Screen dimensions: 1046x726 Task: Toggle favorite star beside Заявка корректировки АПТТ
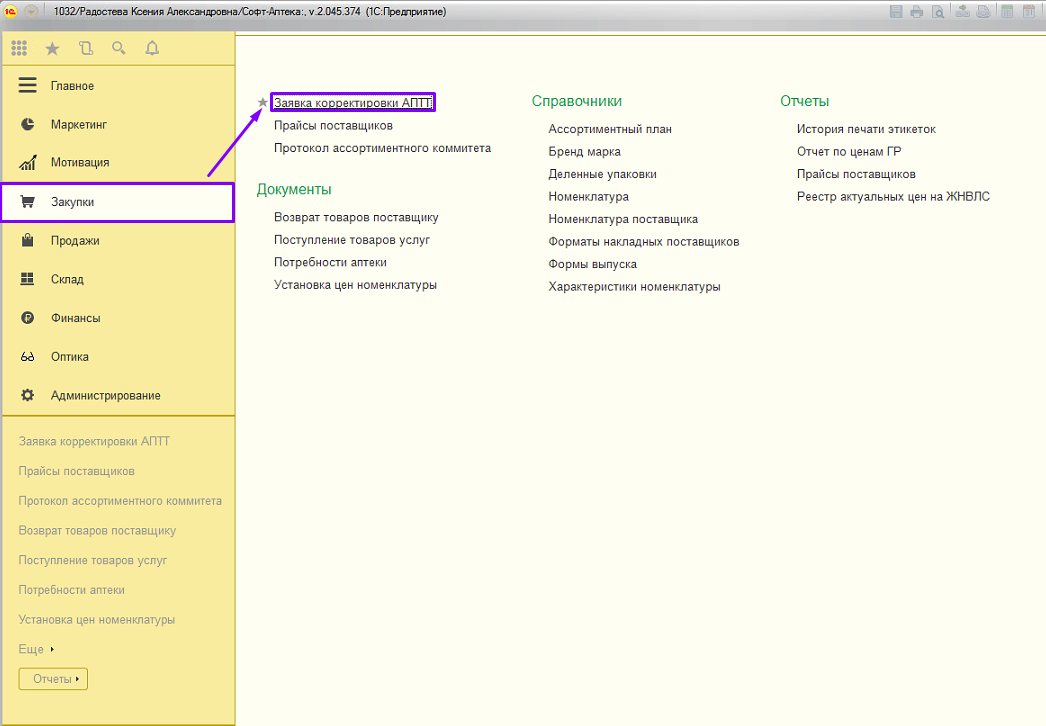click(263, 102)
